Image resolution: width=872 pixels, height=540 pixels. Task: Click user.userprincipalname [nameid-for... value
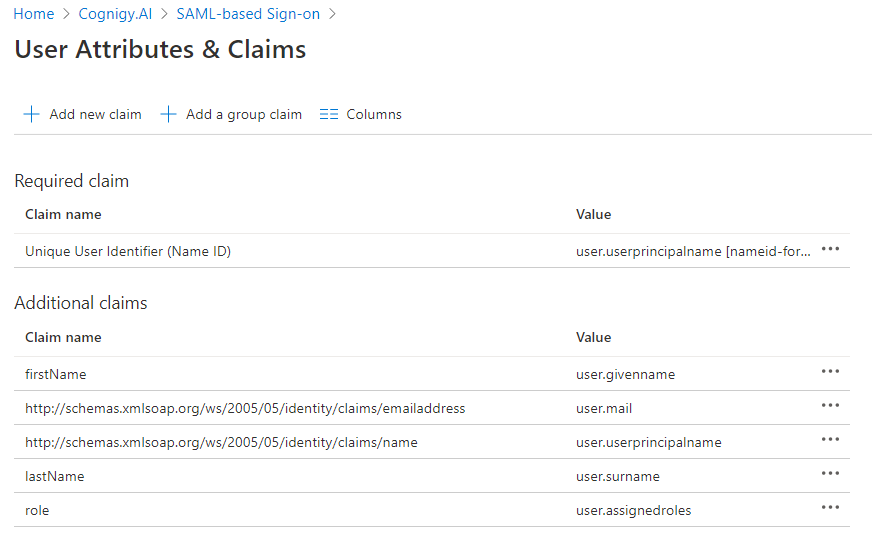(693, 251)
